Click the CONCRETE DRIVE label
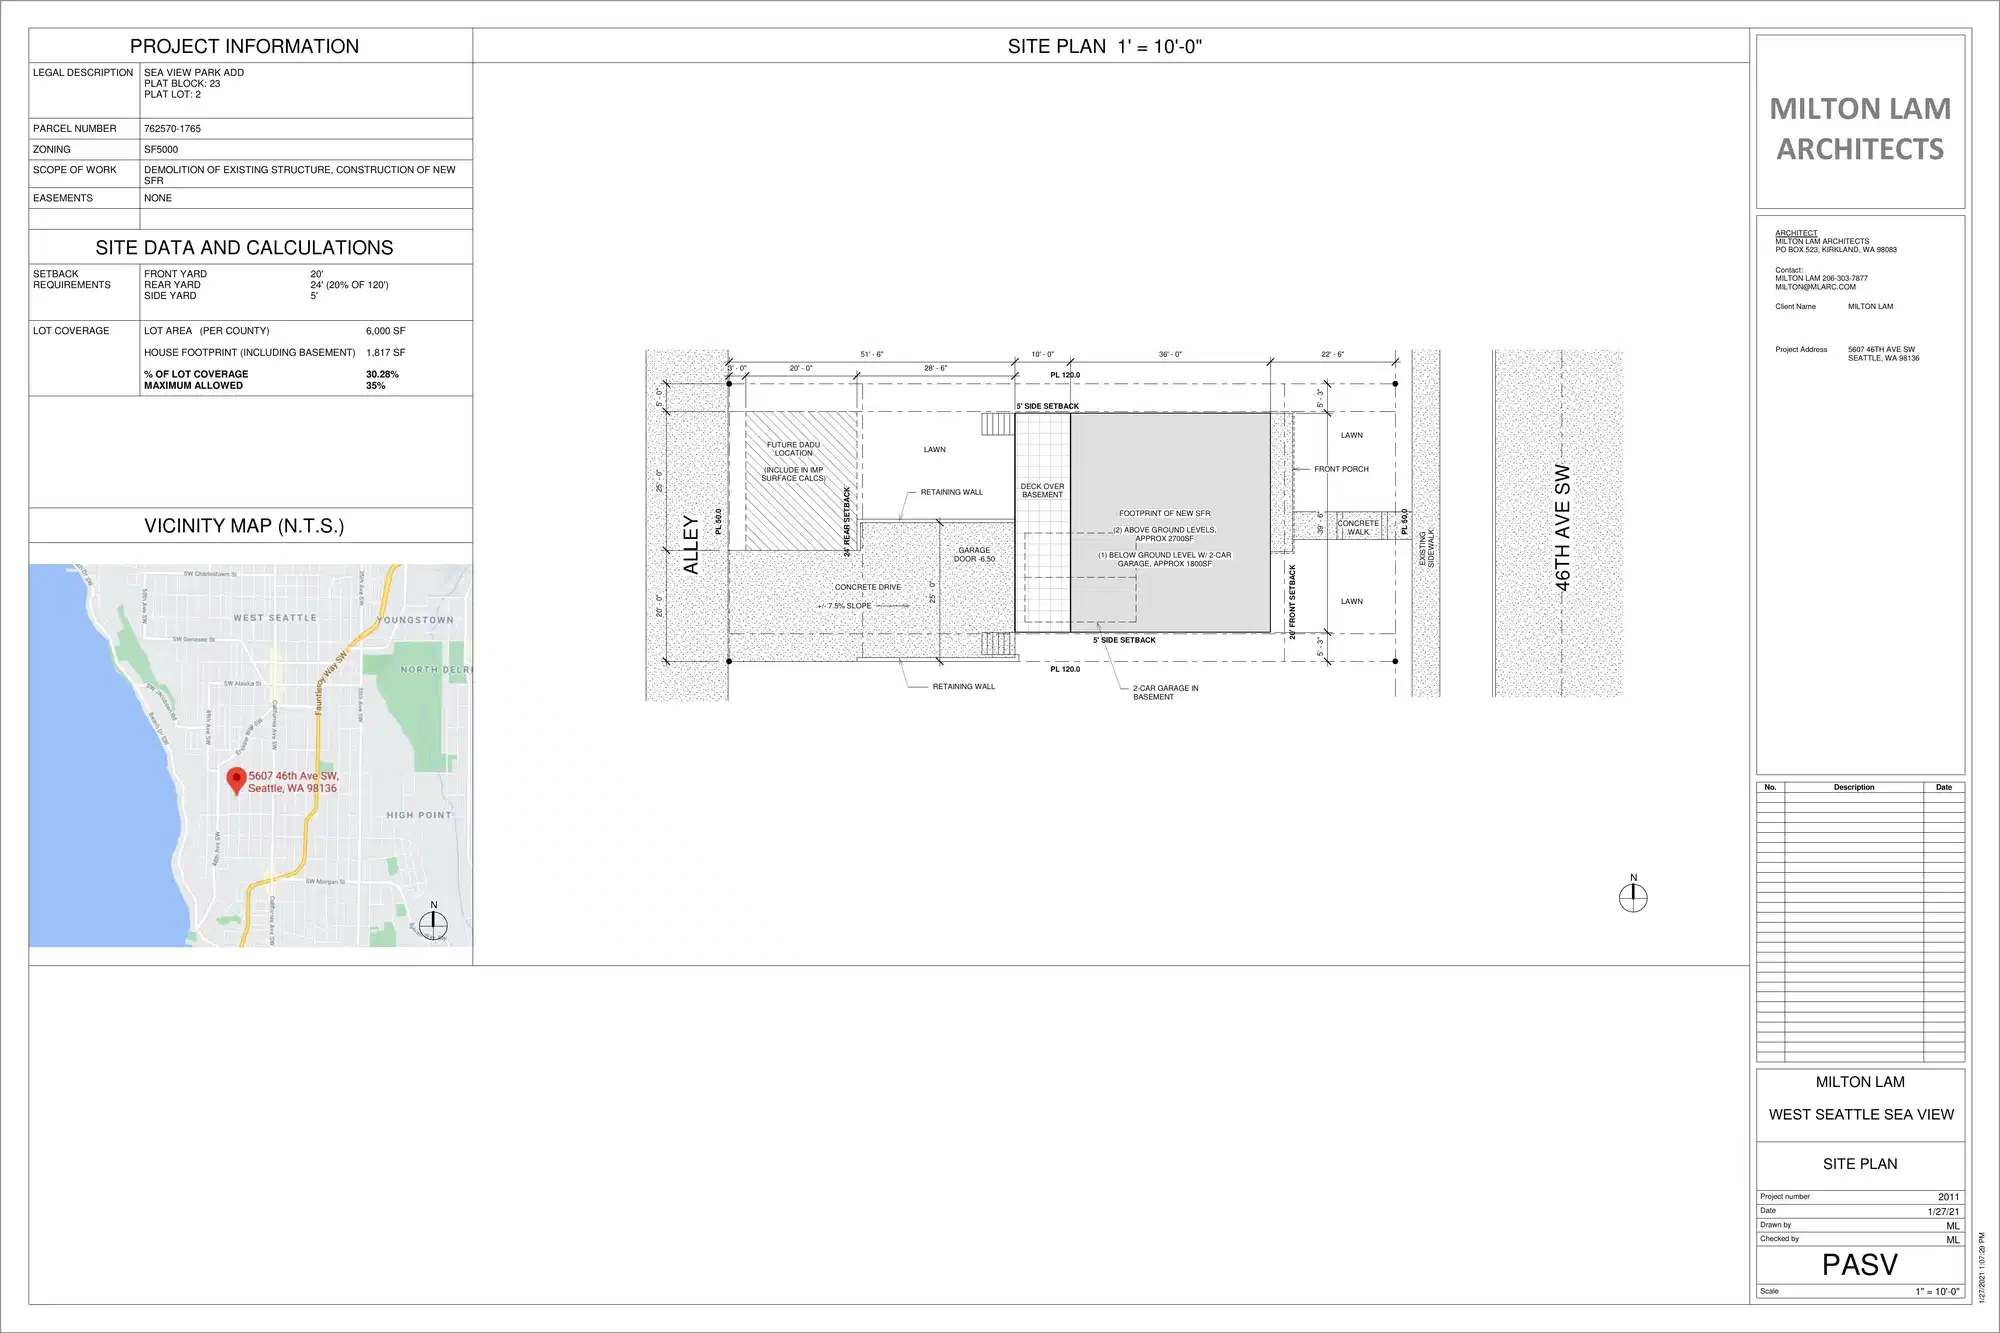2000x1333 pixels. tap(868, 587)
